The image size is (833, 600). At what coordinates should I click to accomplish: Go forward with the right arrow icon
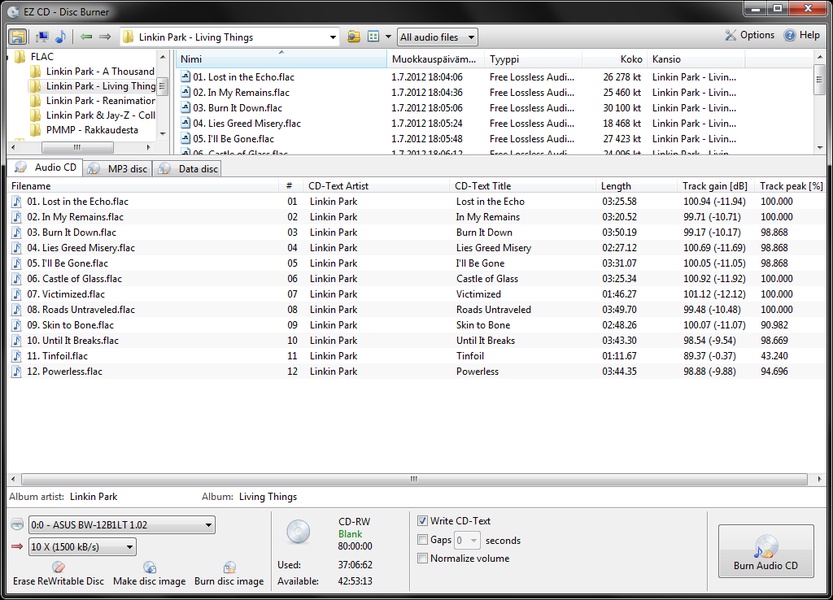click(x=104, y=37)
